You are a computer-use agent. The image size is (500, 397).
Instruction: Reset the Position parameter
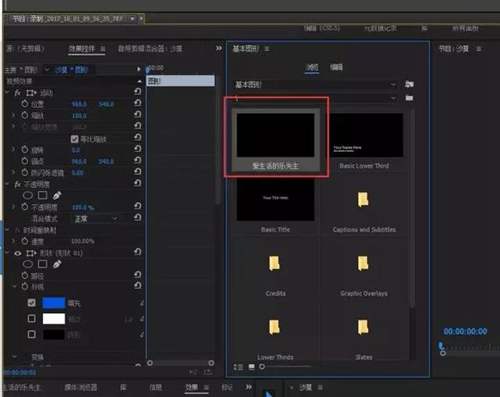[x=138, y=103]
